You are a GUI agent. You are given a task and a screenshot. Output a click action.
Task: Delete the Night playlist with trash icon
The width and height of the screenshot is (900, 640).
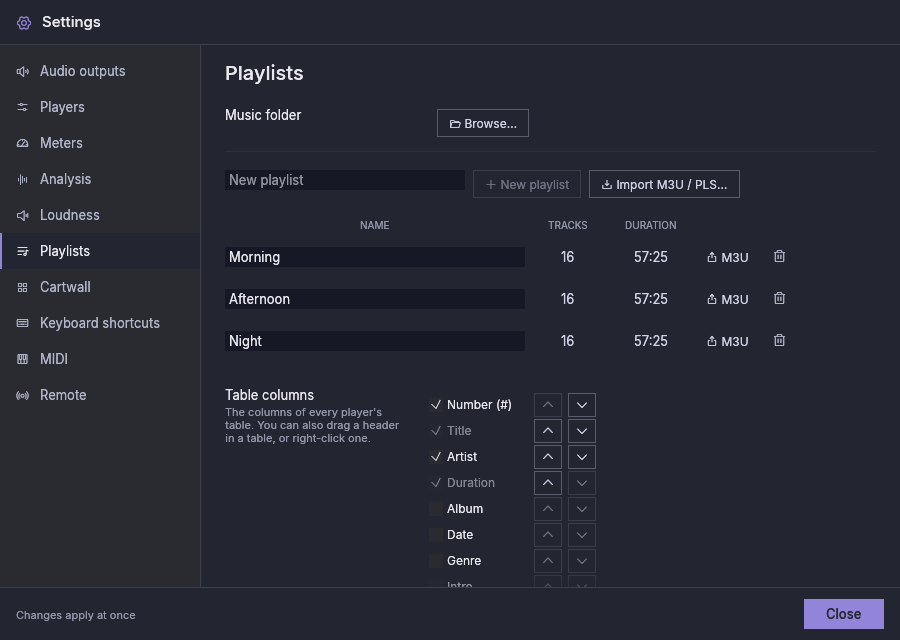pyautogui.click(x=779, y=340)
